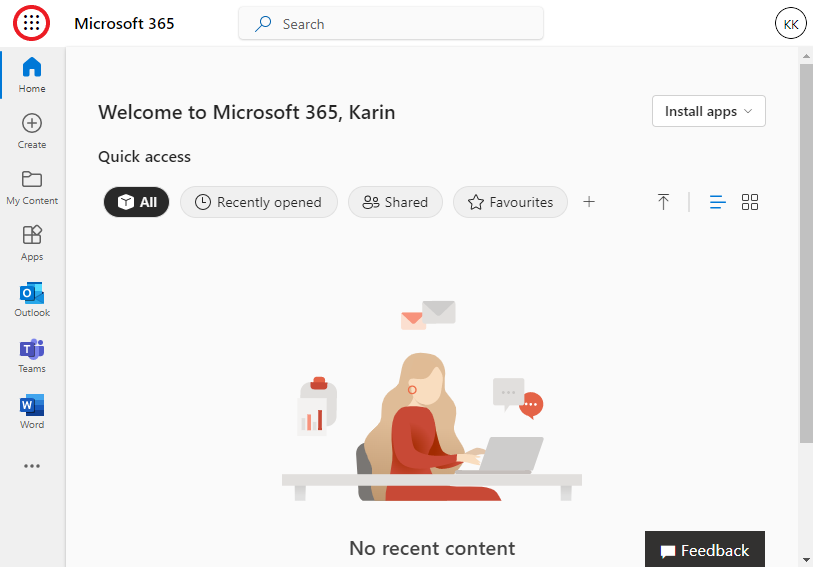Select the Favourites filter
The image size is (813, 567).
(510, 202)
